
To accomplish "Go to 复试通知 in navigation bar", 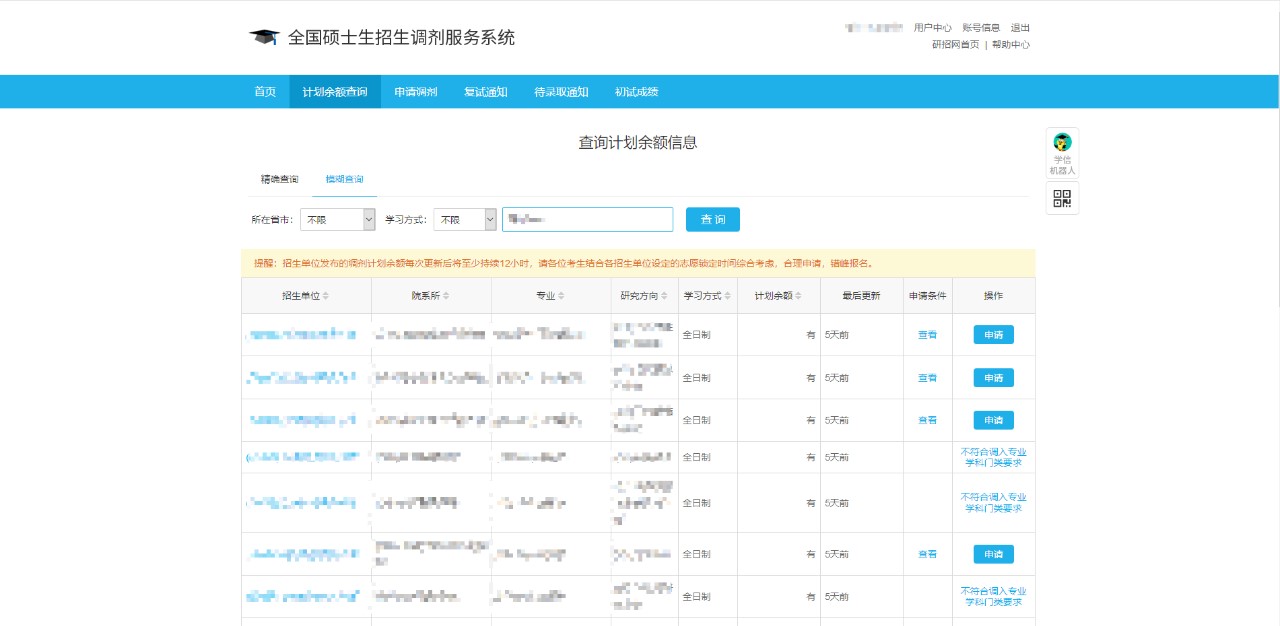I will pos(485,92).
